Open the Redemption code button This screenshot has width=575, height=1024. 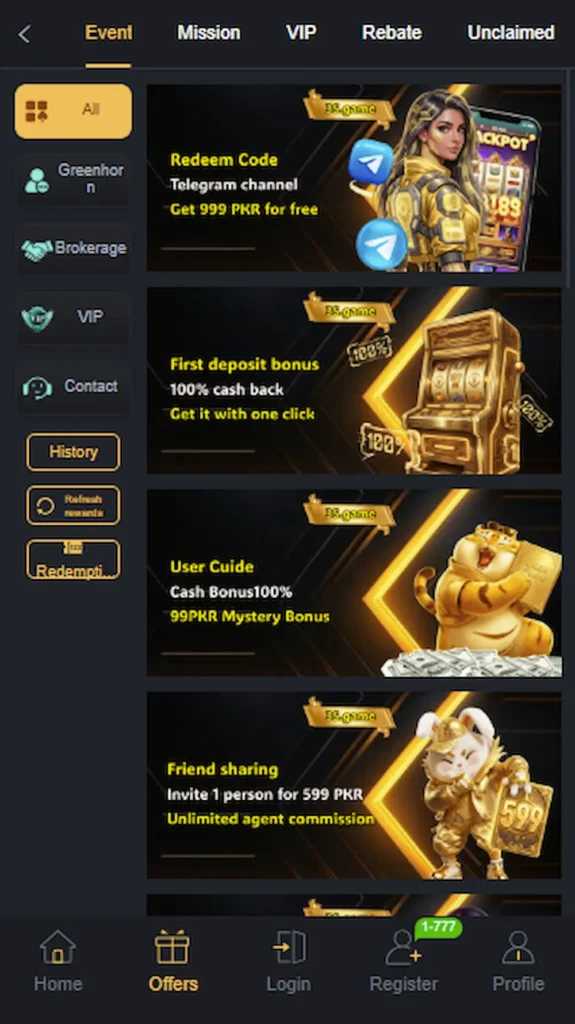pyautogui.click(x=73, y=560)
